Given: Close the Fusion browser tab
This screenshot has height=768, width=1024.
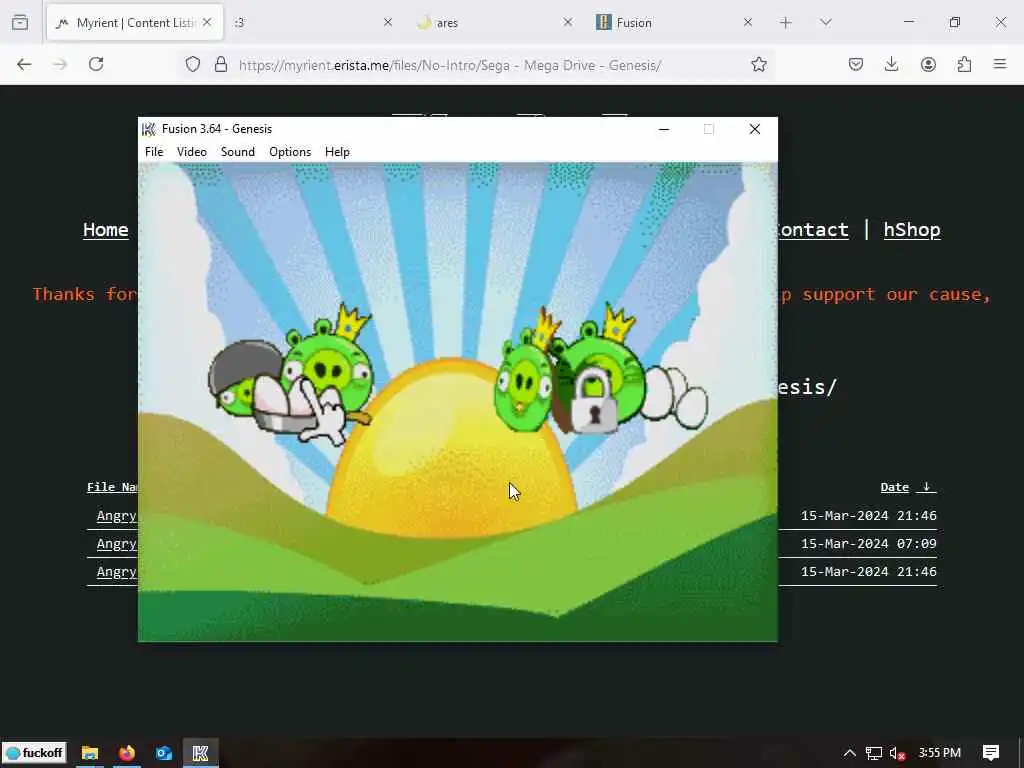Looking at the screenshot, I should point(748,22).
